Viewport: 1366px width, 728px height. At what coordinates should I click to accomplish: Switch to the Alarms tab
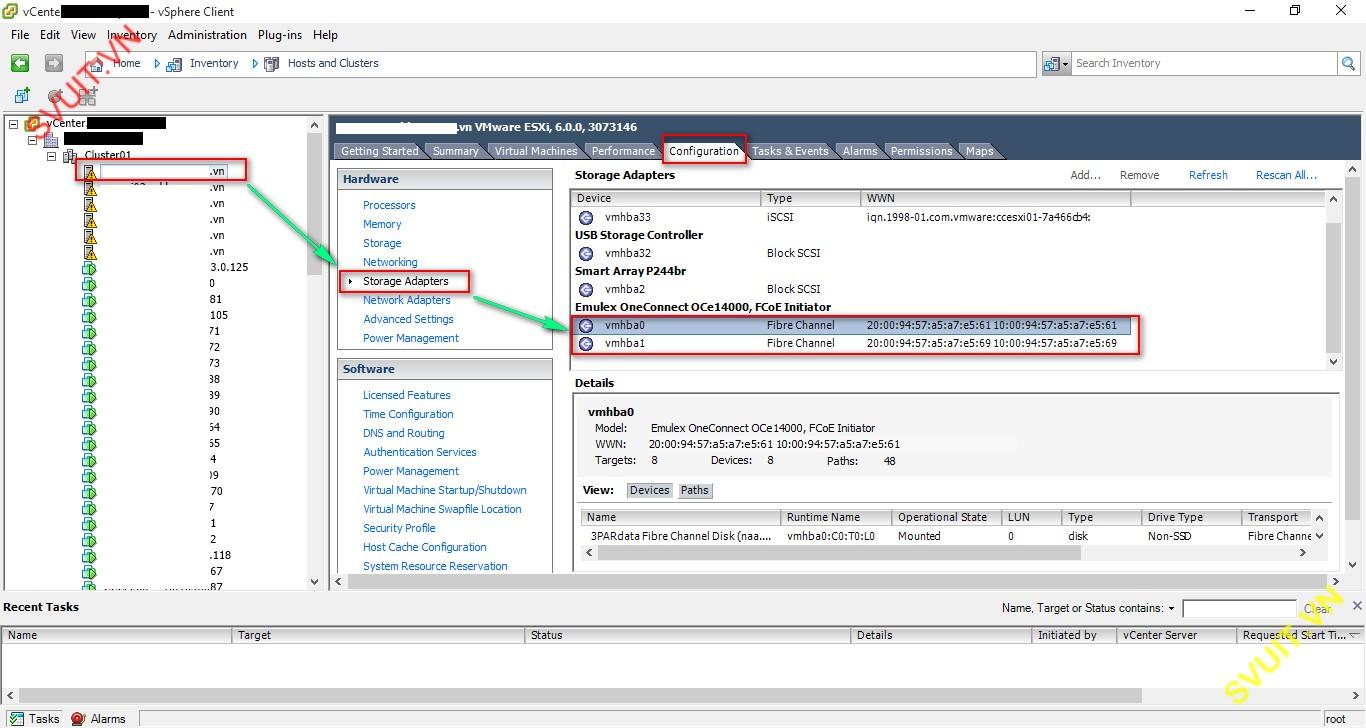pos(860,151)
